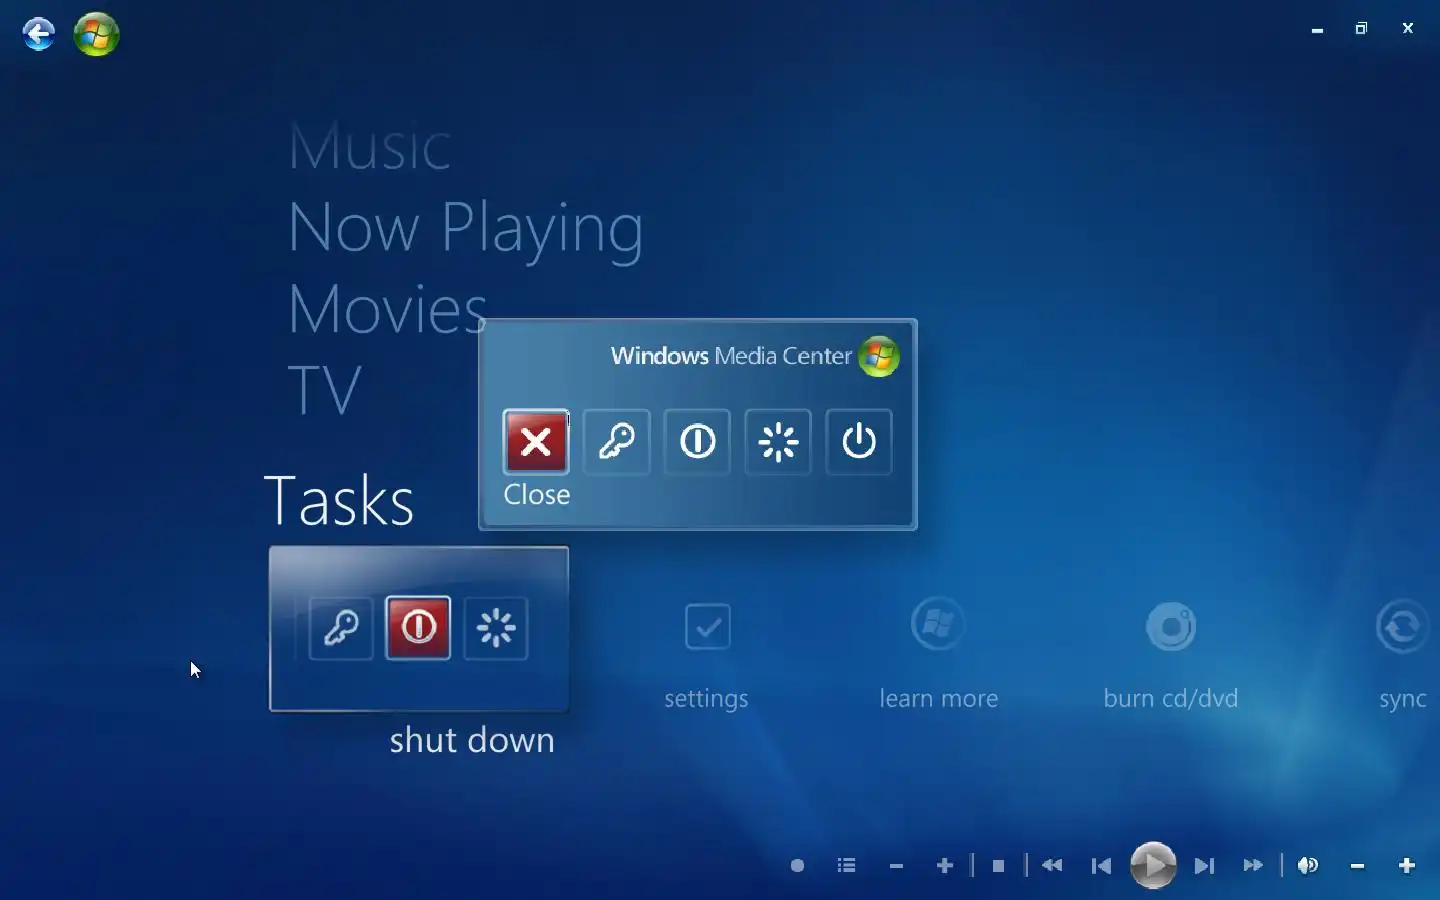Image resolution: width=1440 pixels, height=900 pixels.
Task: Decrease volume with the minus button
Action: click(x=1357, y=866)
